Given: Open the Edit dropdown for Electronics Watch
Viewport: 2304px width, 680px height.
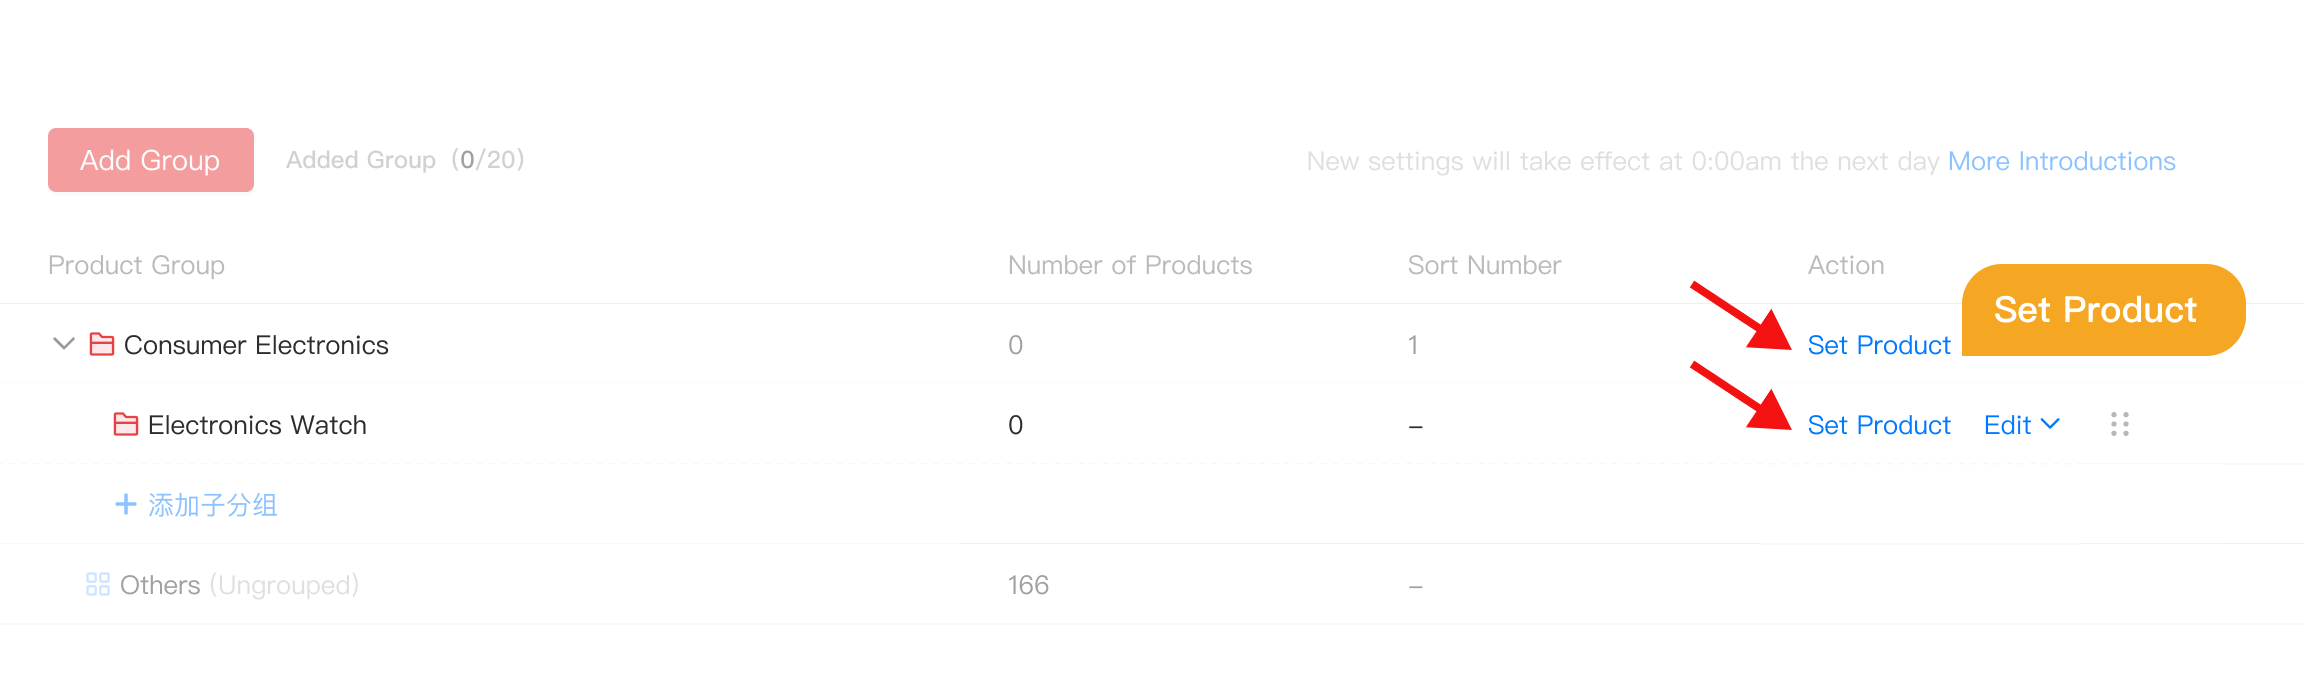Looking at the screenshot, I should 2021,425.
